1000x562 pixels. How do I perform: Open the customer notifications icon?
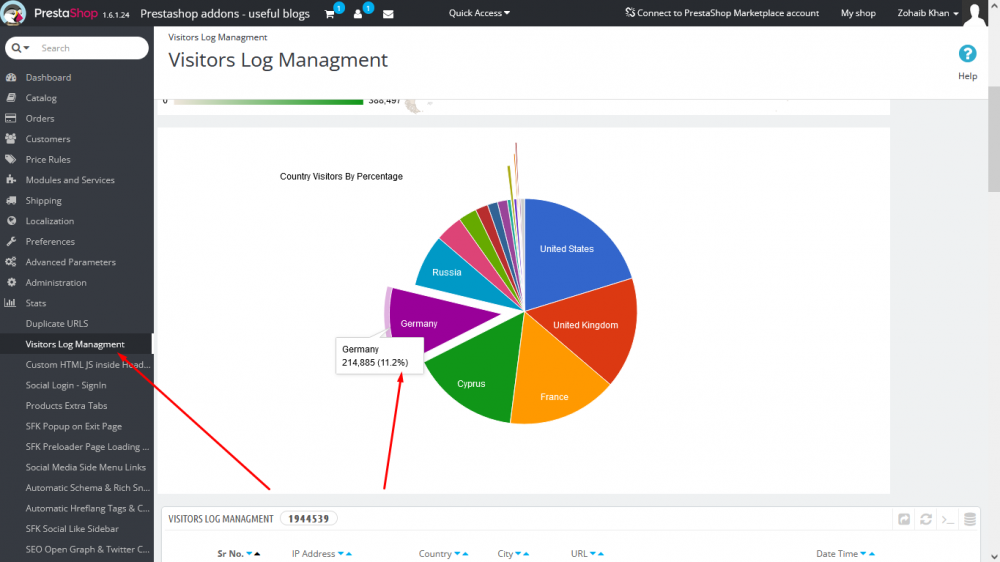(358, 13)
